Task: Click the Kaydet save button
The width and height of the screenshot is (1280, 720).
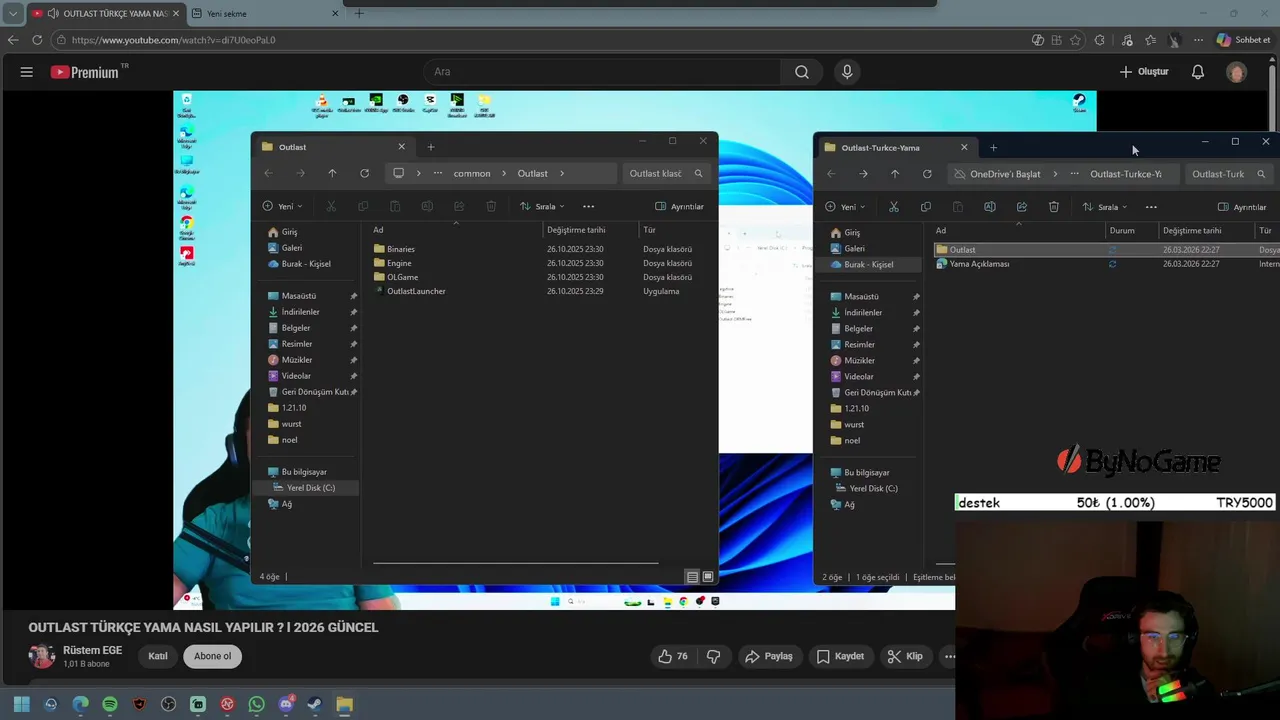Action: click(x=840, y=656)
